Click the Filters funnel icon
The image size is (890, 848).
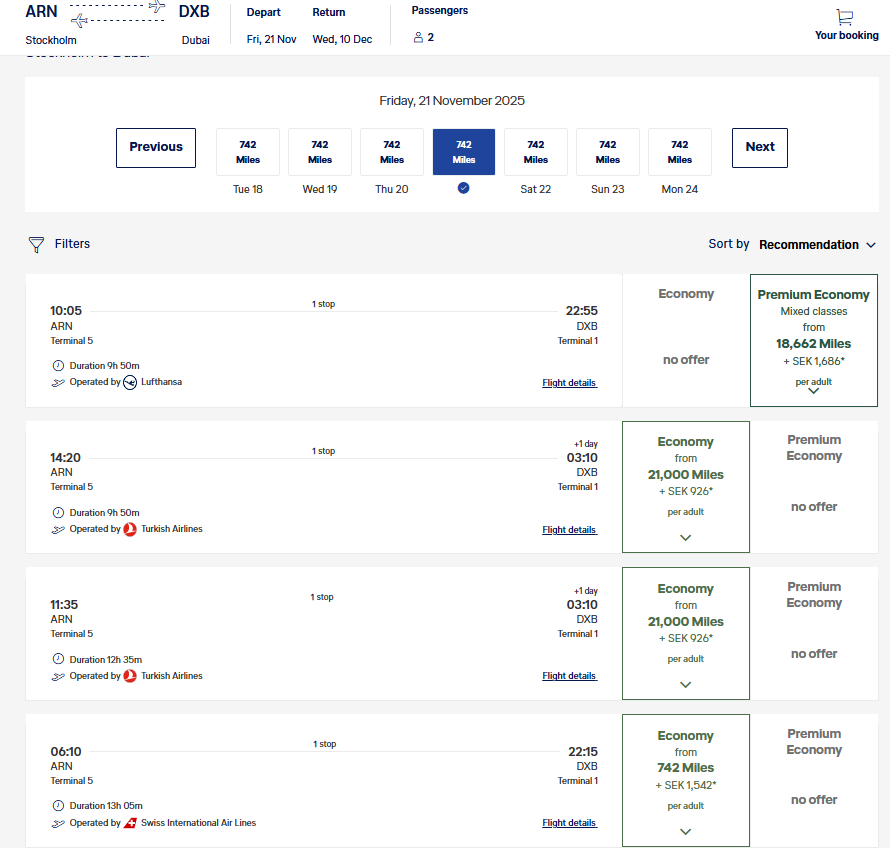click(x=36, y=245)
